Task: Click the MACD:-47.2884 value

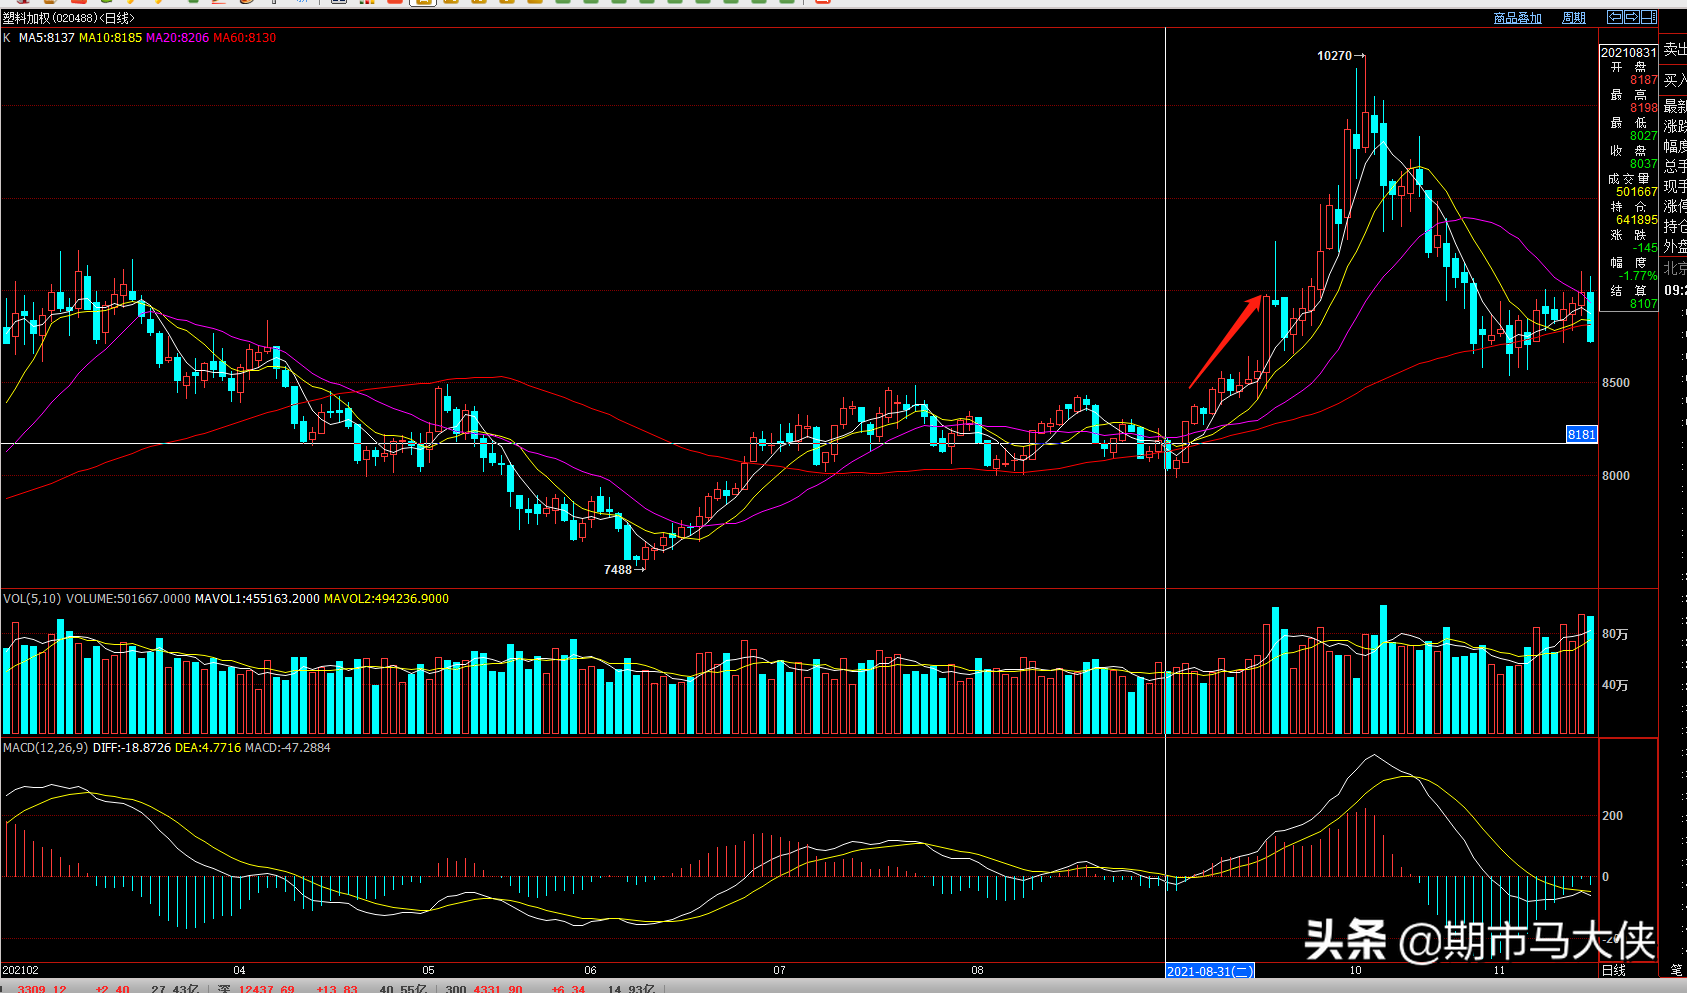Action: point(288,748)
